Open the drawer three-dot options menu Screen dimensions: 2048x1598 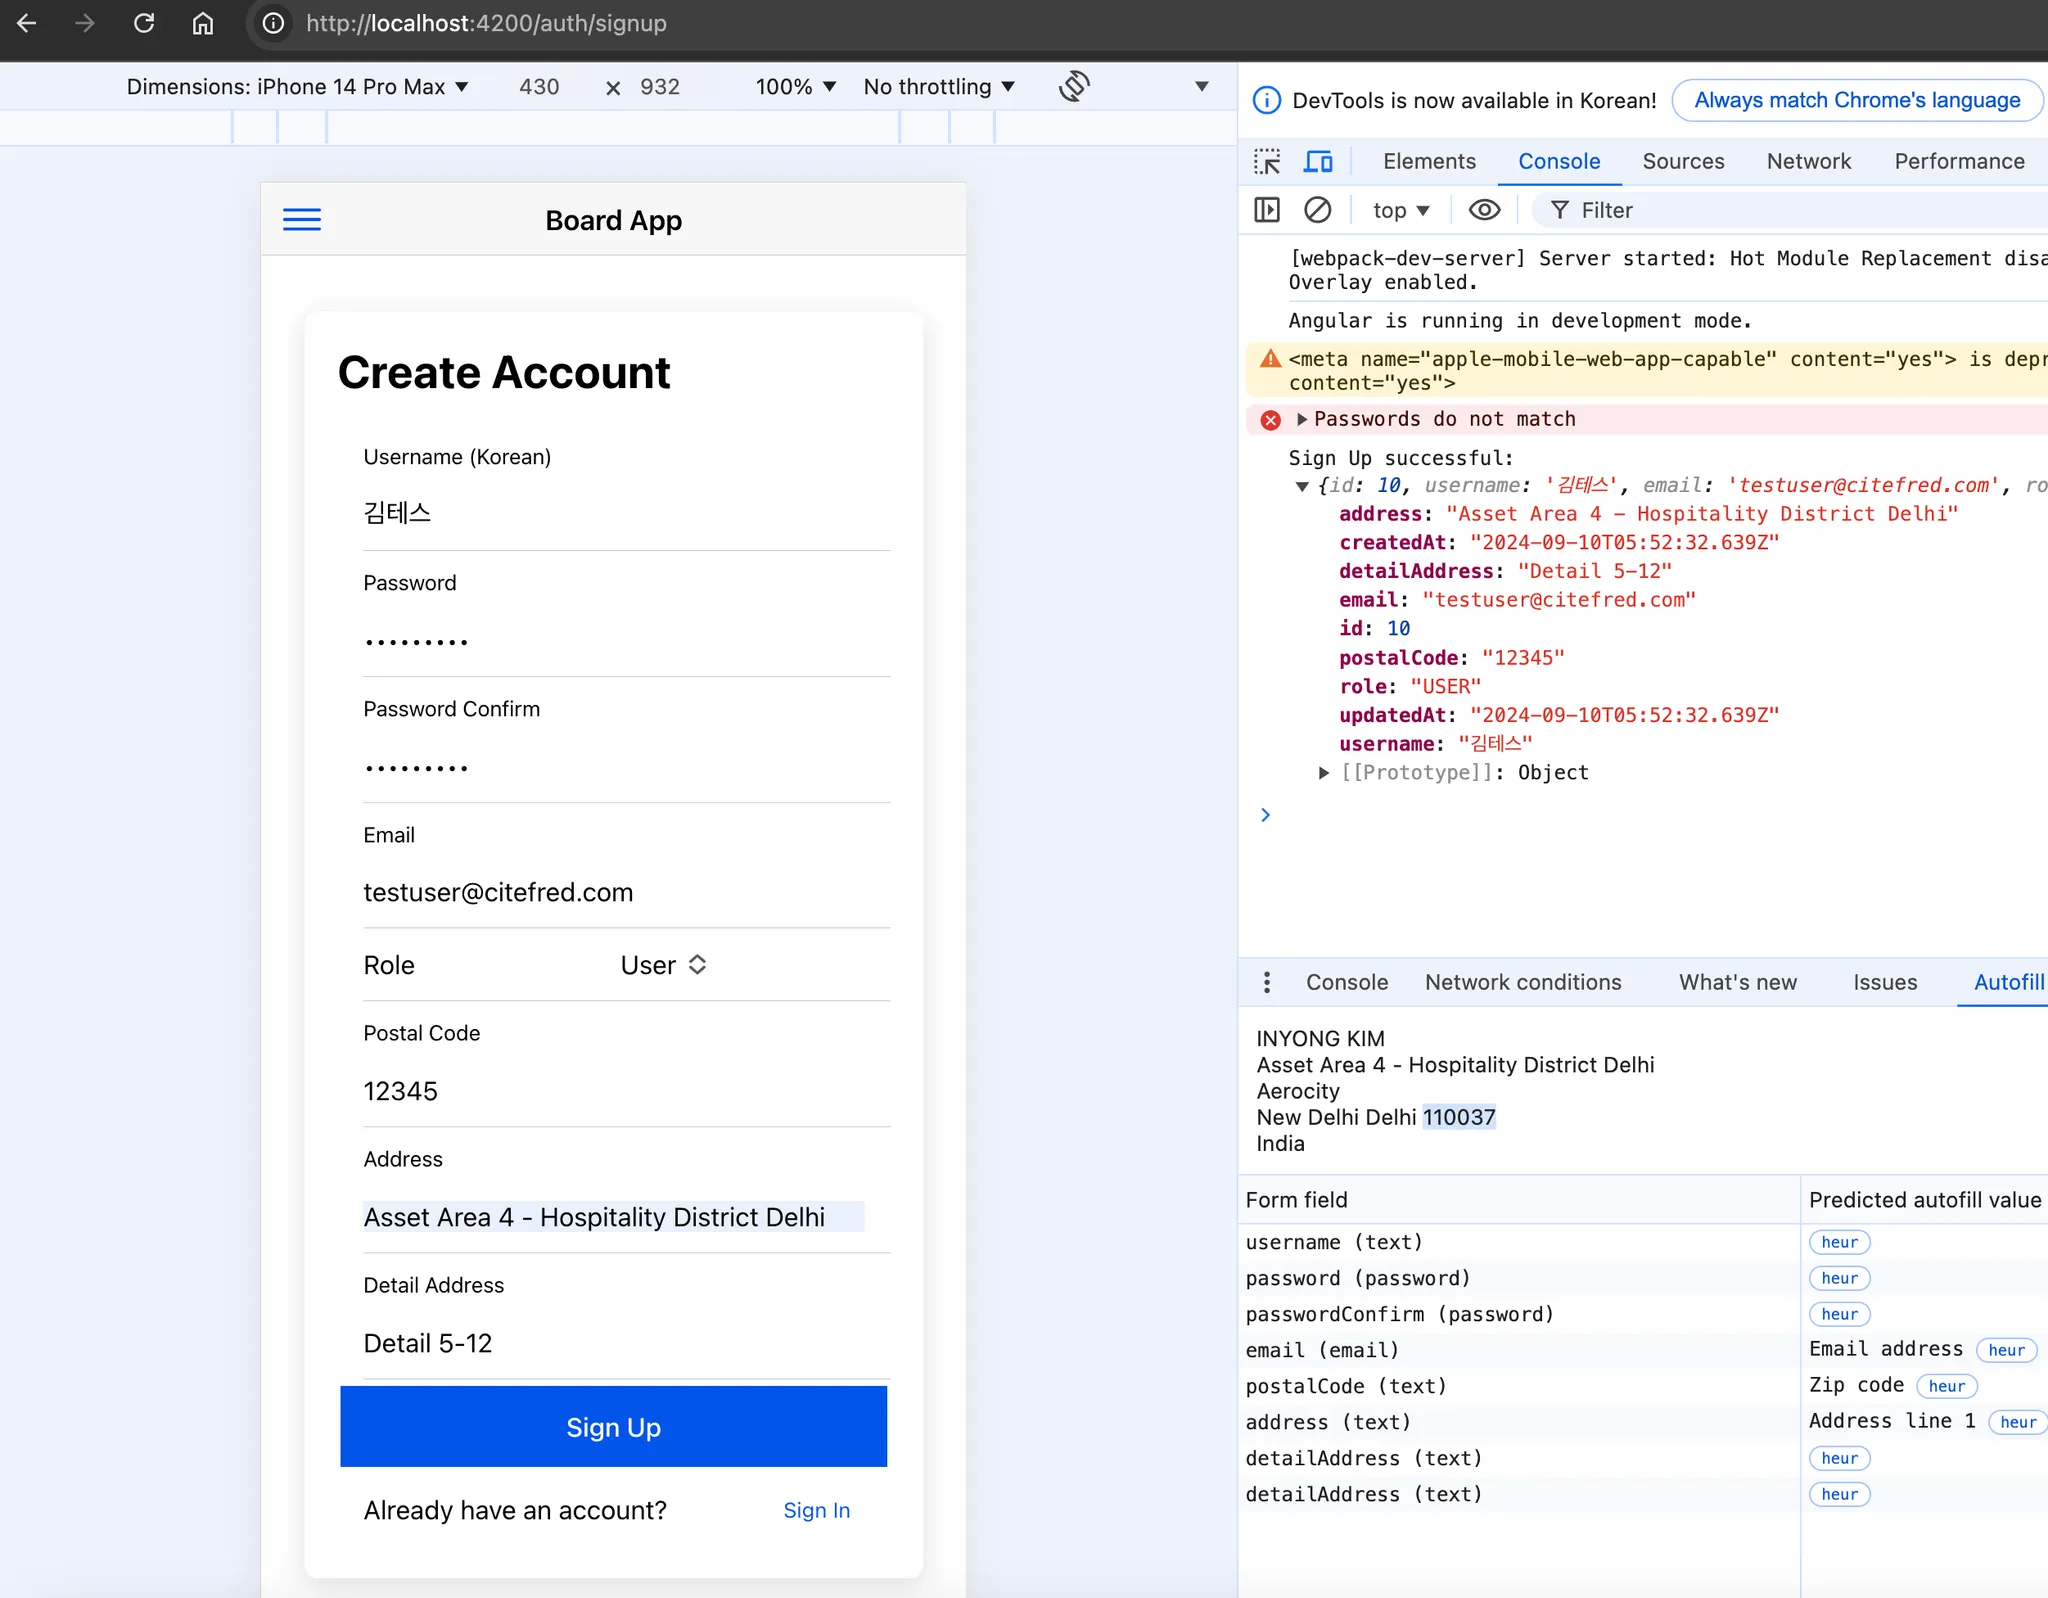pos(1267,982)
